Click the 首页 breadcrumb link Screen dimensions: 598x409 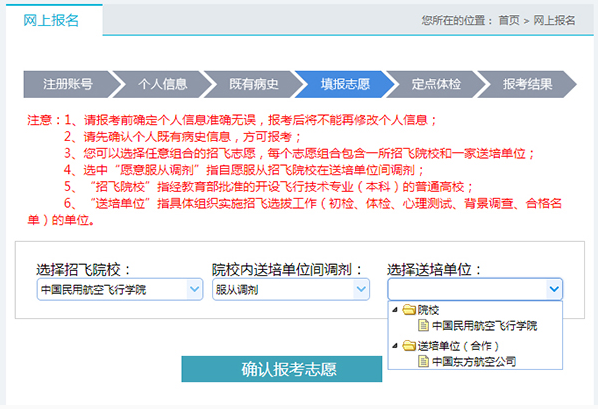pyautogui.click(x=509, y=20)
